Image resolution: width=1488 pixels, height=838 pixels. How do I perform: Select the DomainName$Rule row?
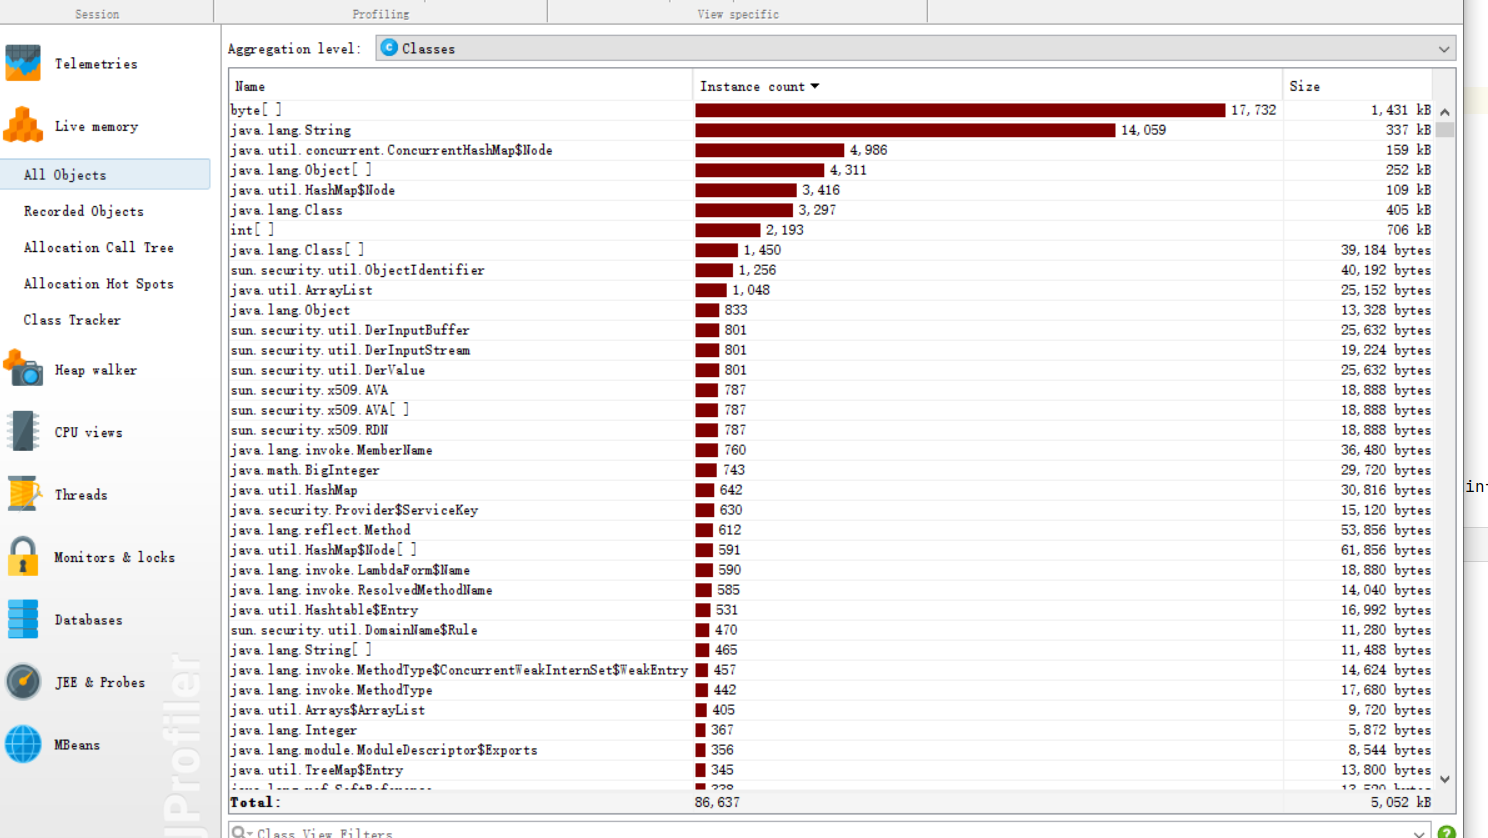click(x=831, y=630)
